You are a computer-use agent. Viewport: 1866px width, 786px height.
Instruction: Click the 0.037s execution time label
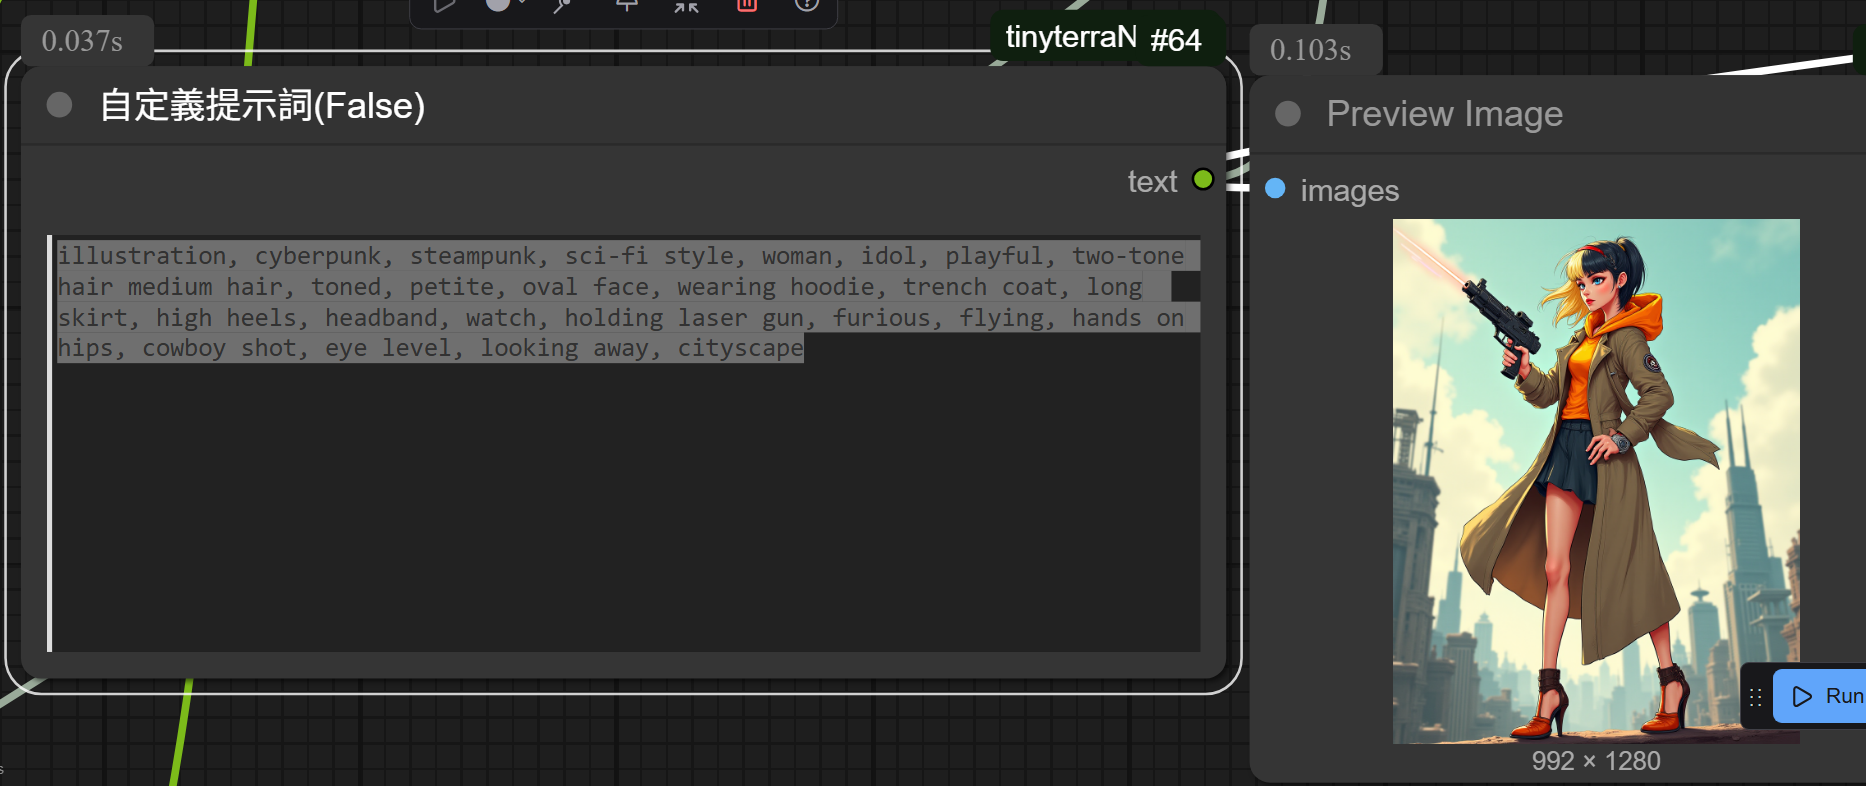pyautogui.click(x=82, y=42)
